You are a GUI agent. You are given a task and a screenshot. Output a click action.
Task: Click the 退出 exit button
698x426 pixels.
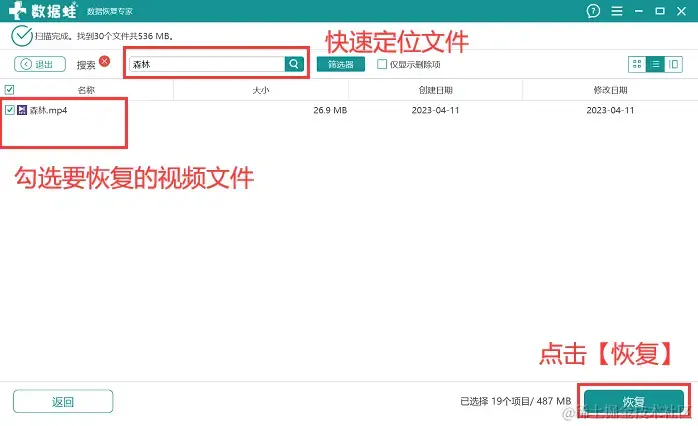click(x=40, y=64)
